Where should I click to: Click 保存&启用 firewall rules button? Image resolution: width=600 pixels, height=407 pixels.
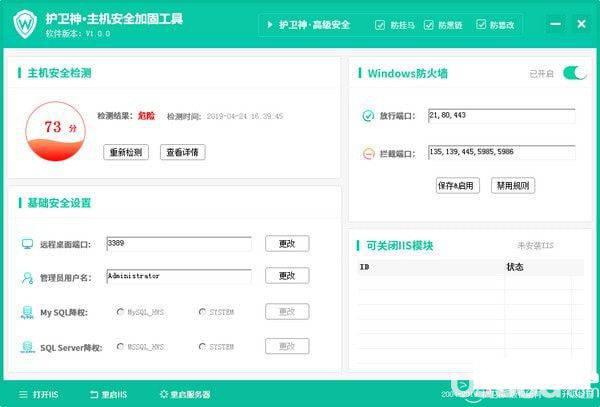[x=458, y=186]
